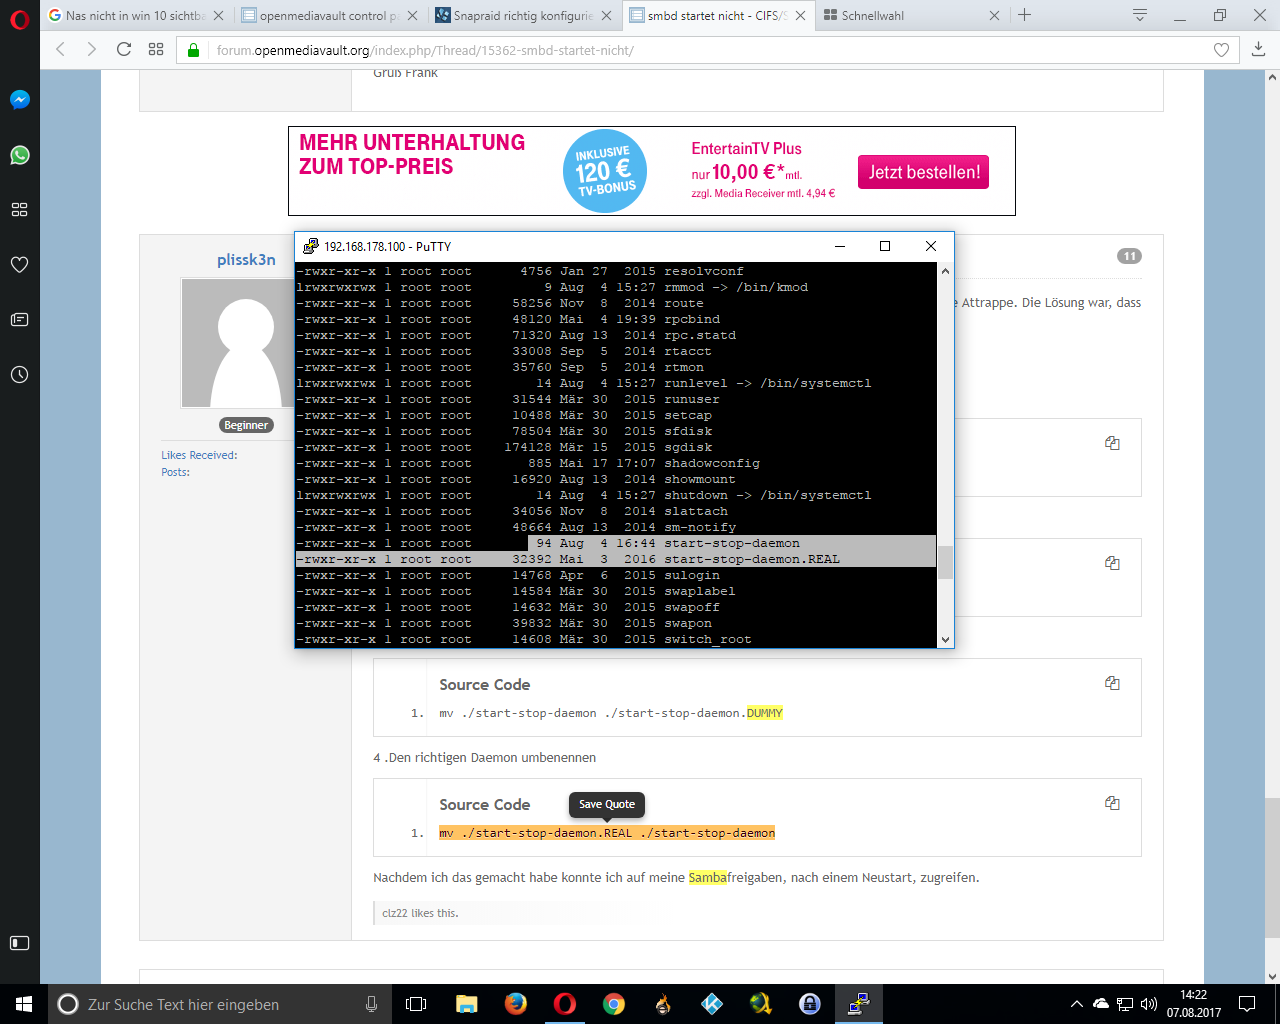The width and height of the screenshot is (1280, 1024).
Task: Launch Firefox from taskbar
Action: click(x=516, y=1004)
